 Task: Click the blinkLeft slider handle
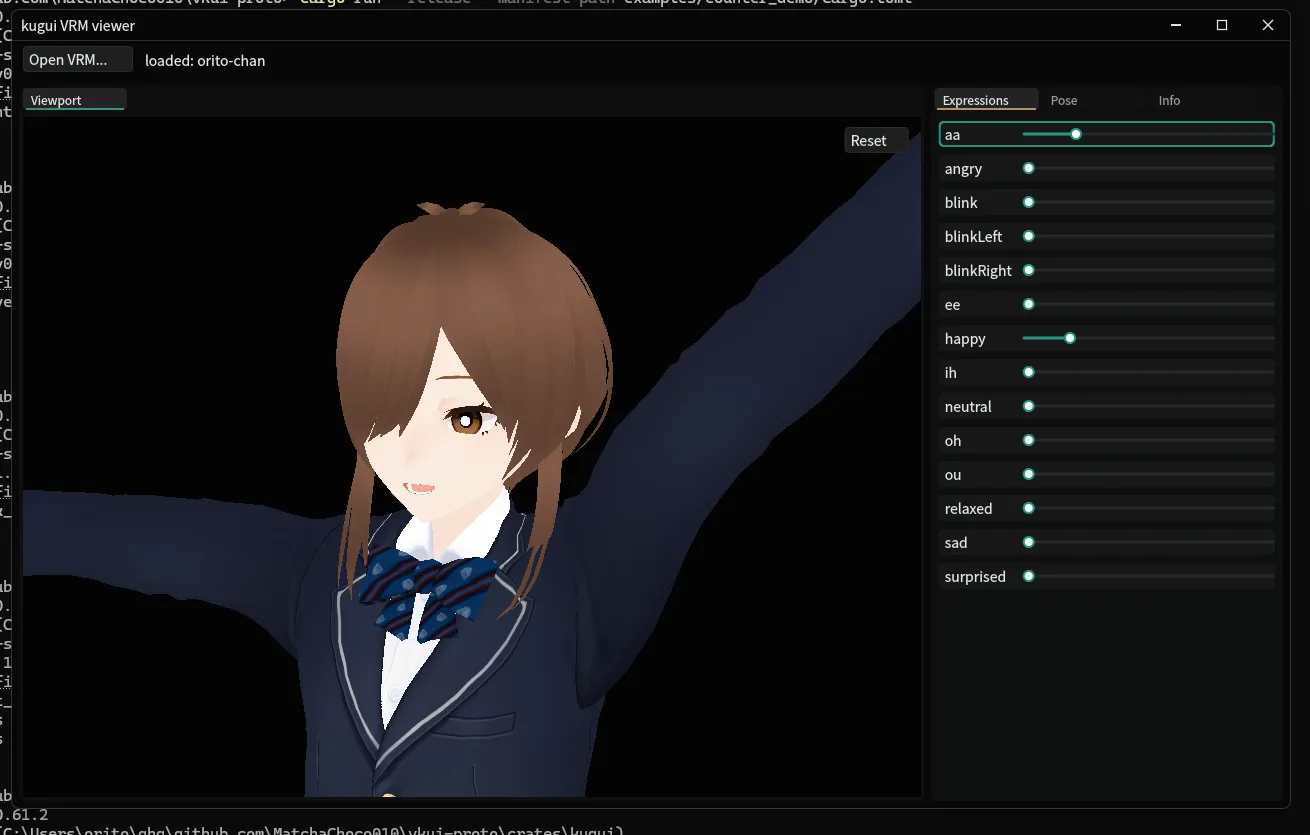pyautogui.click(x=1028, y=237)
